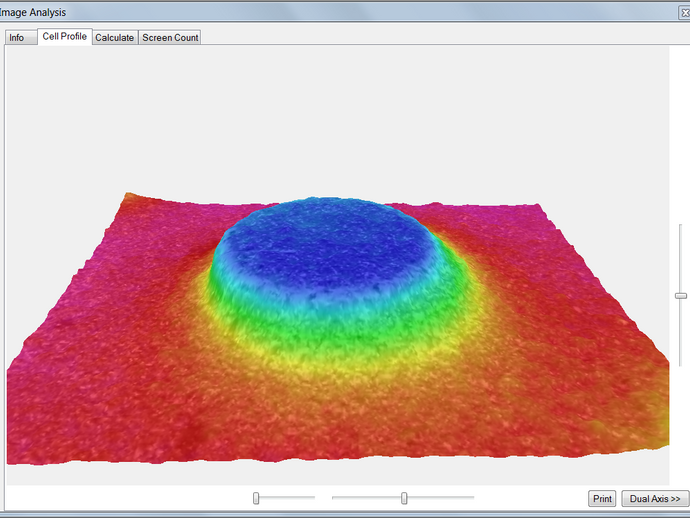Click the long bottom slider track right of handle
Screen dimensions: 690x518
(x=440, y=498)
